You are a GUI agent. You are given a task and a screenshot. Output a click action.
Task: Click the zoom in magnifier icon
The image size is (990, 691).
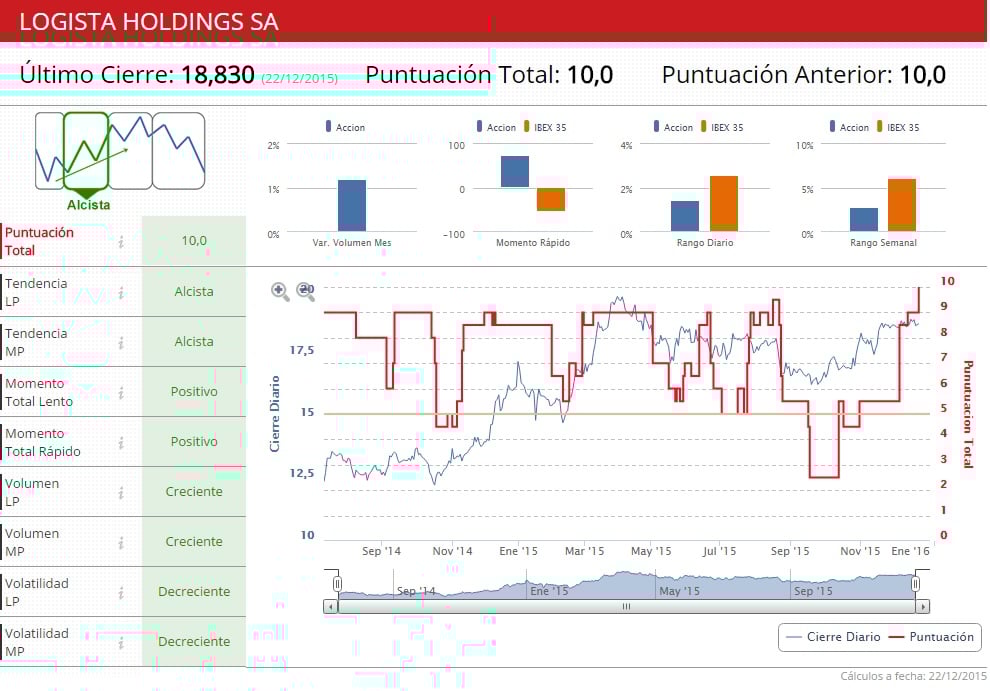click(x=280, y=291)
